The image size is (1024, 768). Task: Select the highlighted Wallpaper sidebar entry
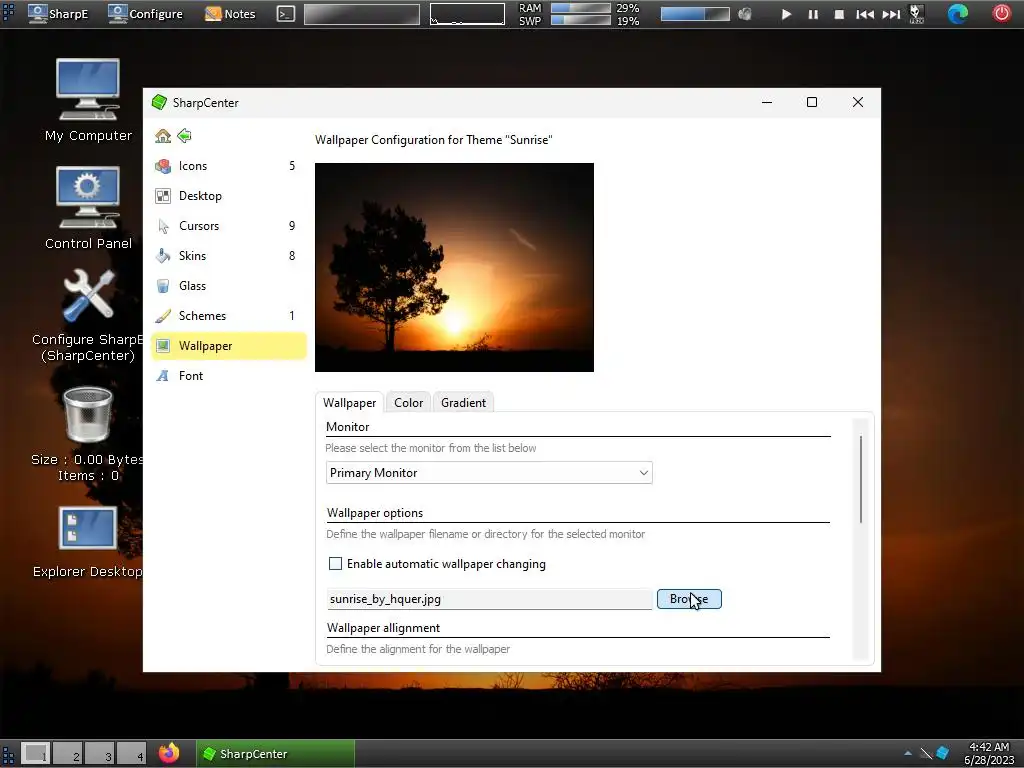[228, 346]
